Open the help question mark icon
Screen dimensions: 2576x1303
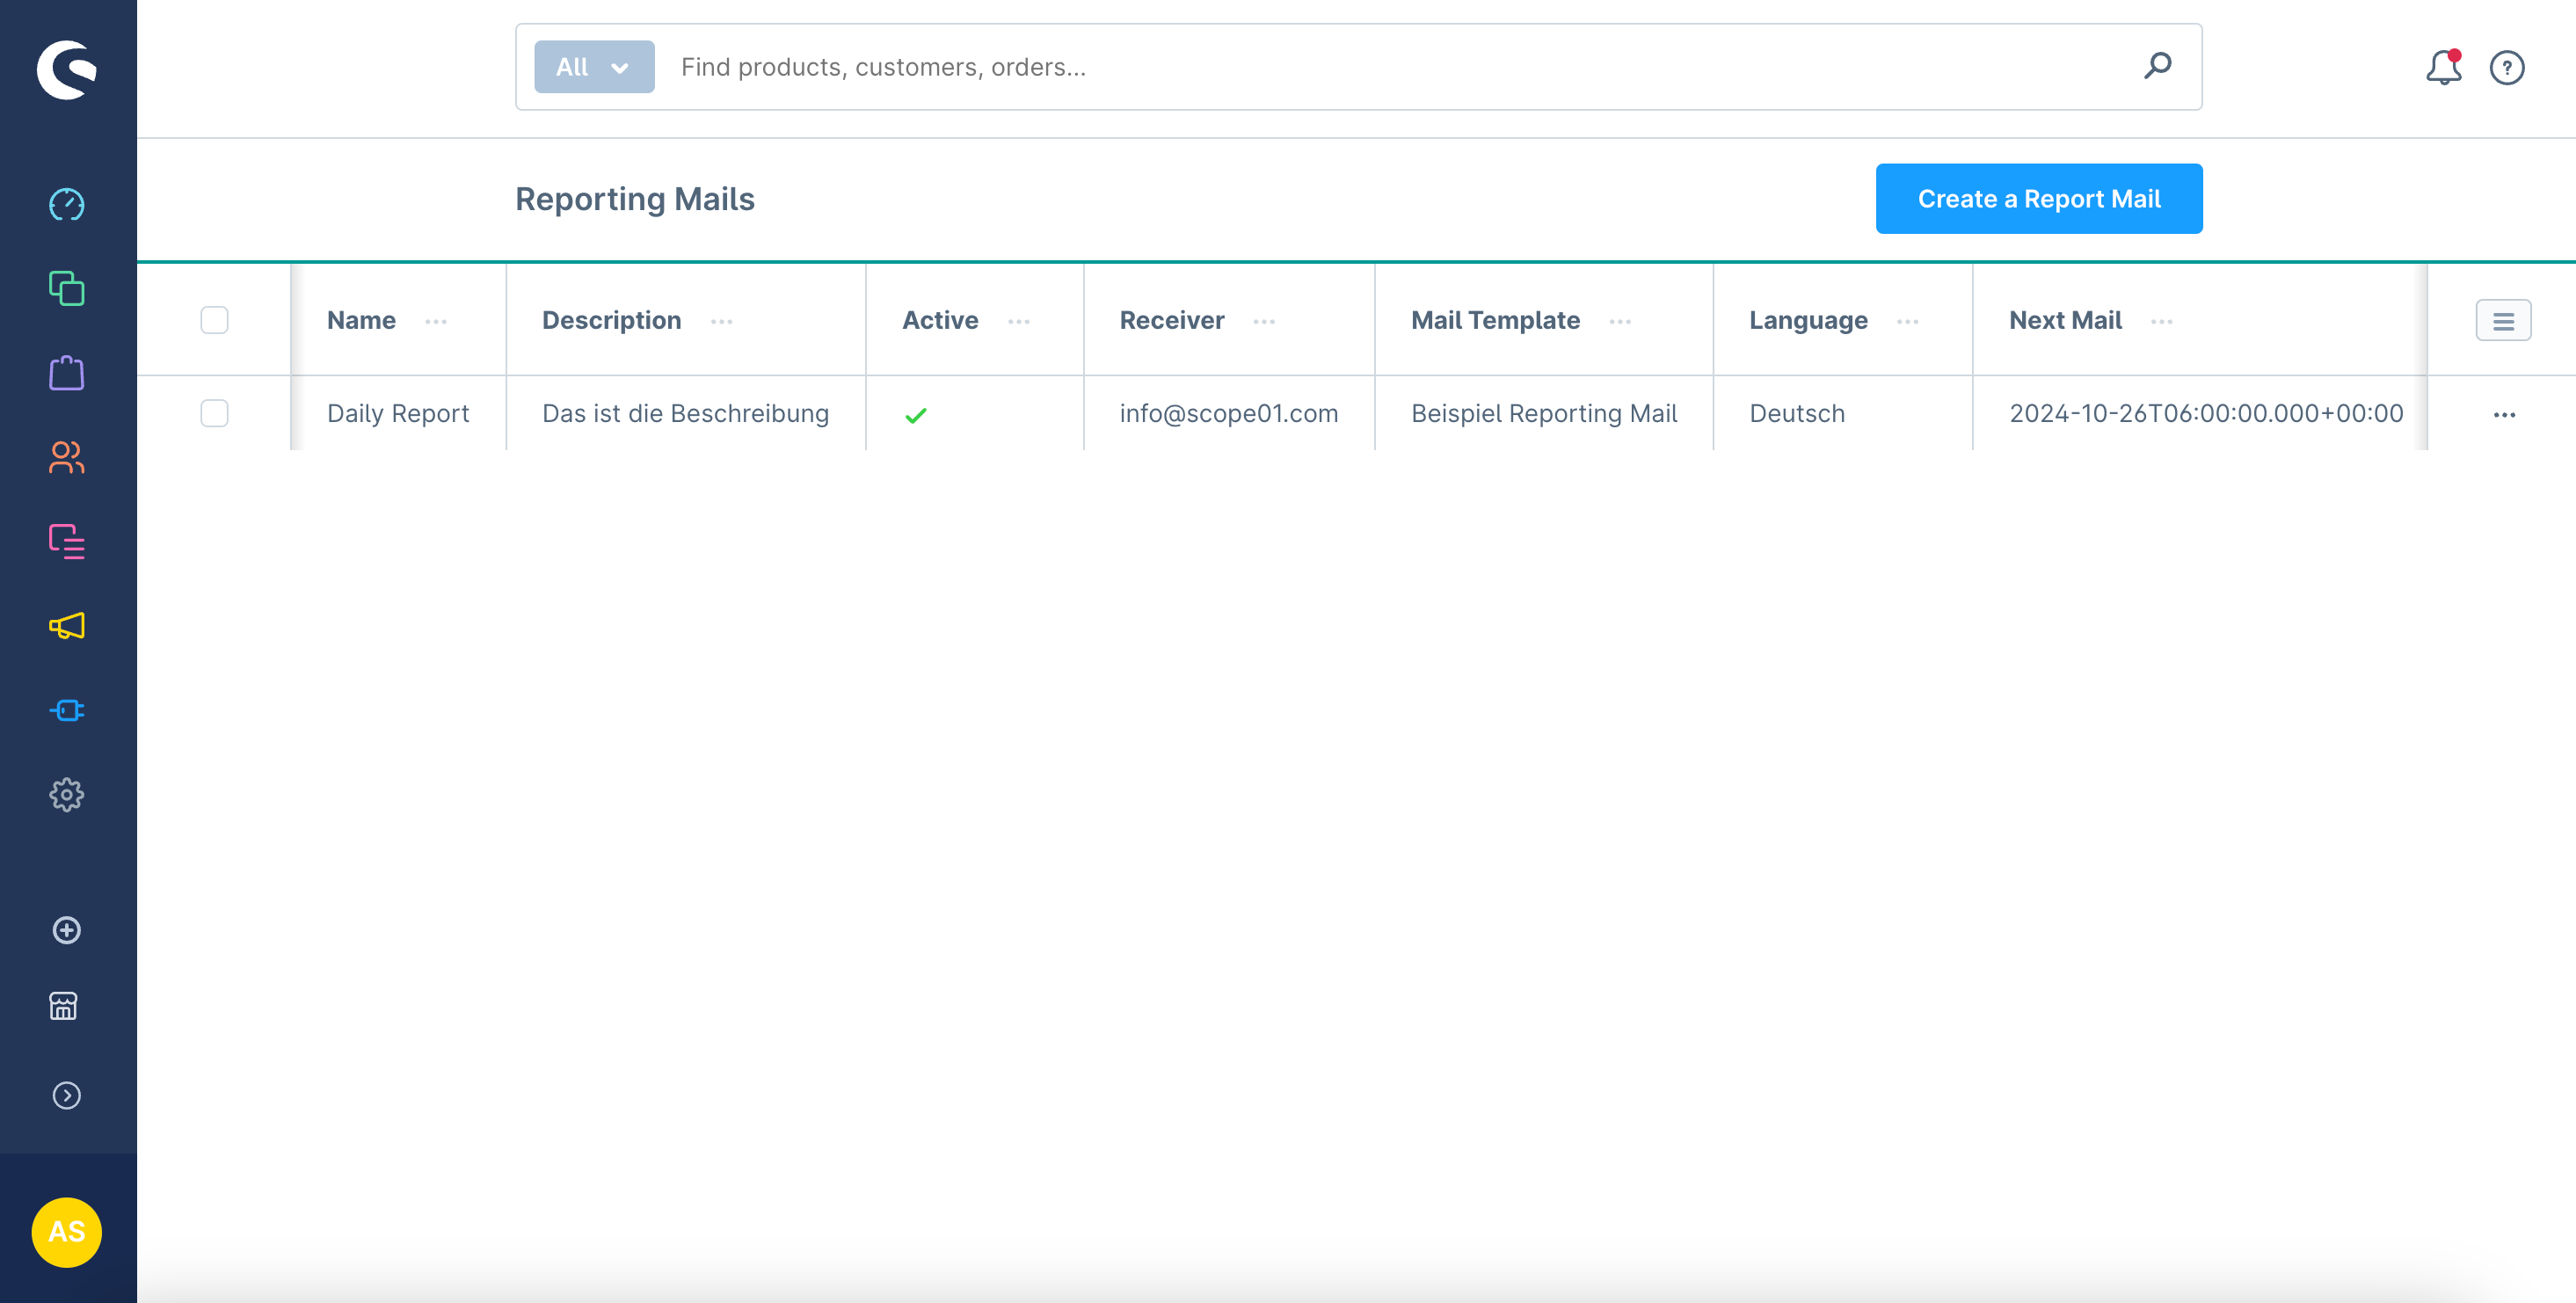[x=2507, y=68]
